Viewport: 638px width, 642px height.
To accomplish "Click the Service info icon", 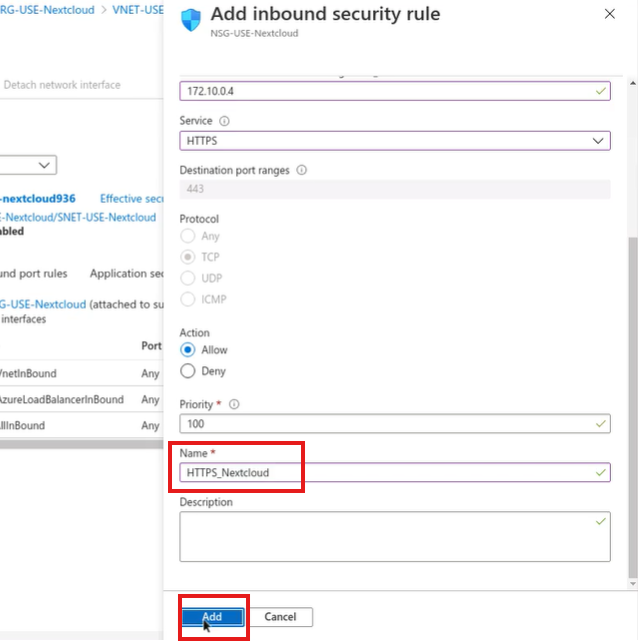I will click(224, 121).
